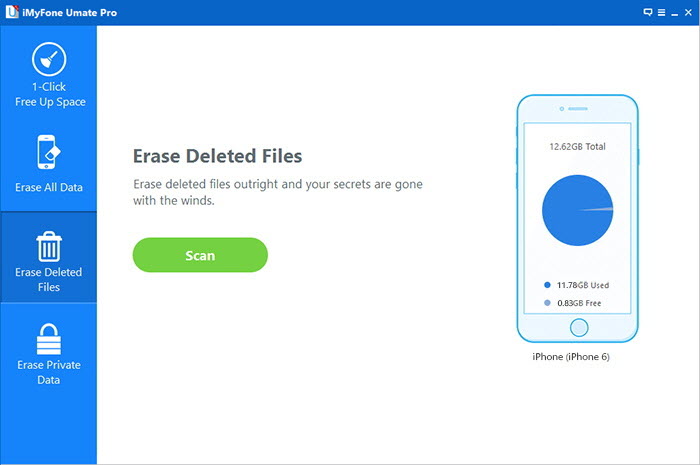The width and height of the screenshot is (700, 465).
Task: Close the iMyFone Umate Pro window
Action: [689, 12]
